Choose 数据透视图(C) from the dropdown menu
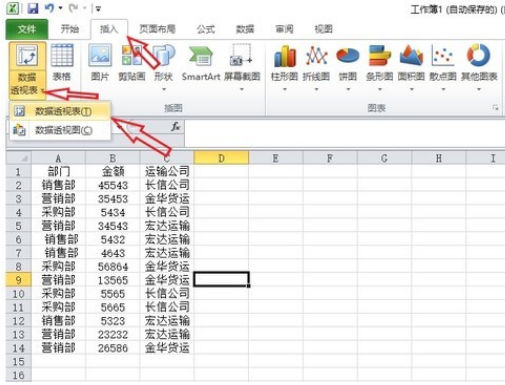The height and width of the screenshot is (385, 505). click(60, 130)
